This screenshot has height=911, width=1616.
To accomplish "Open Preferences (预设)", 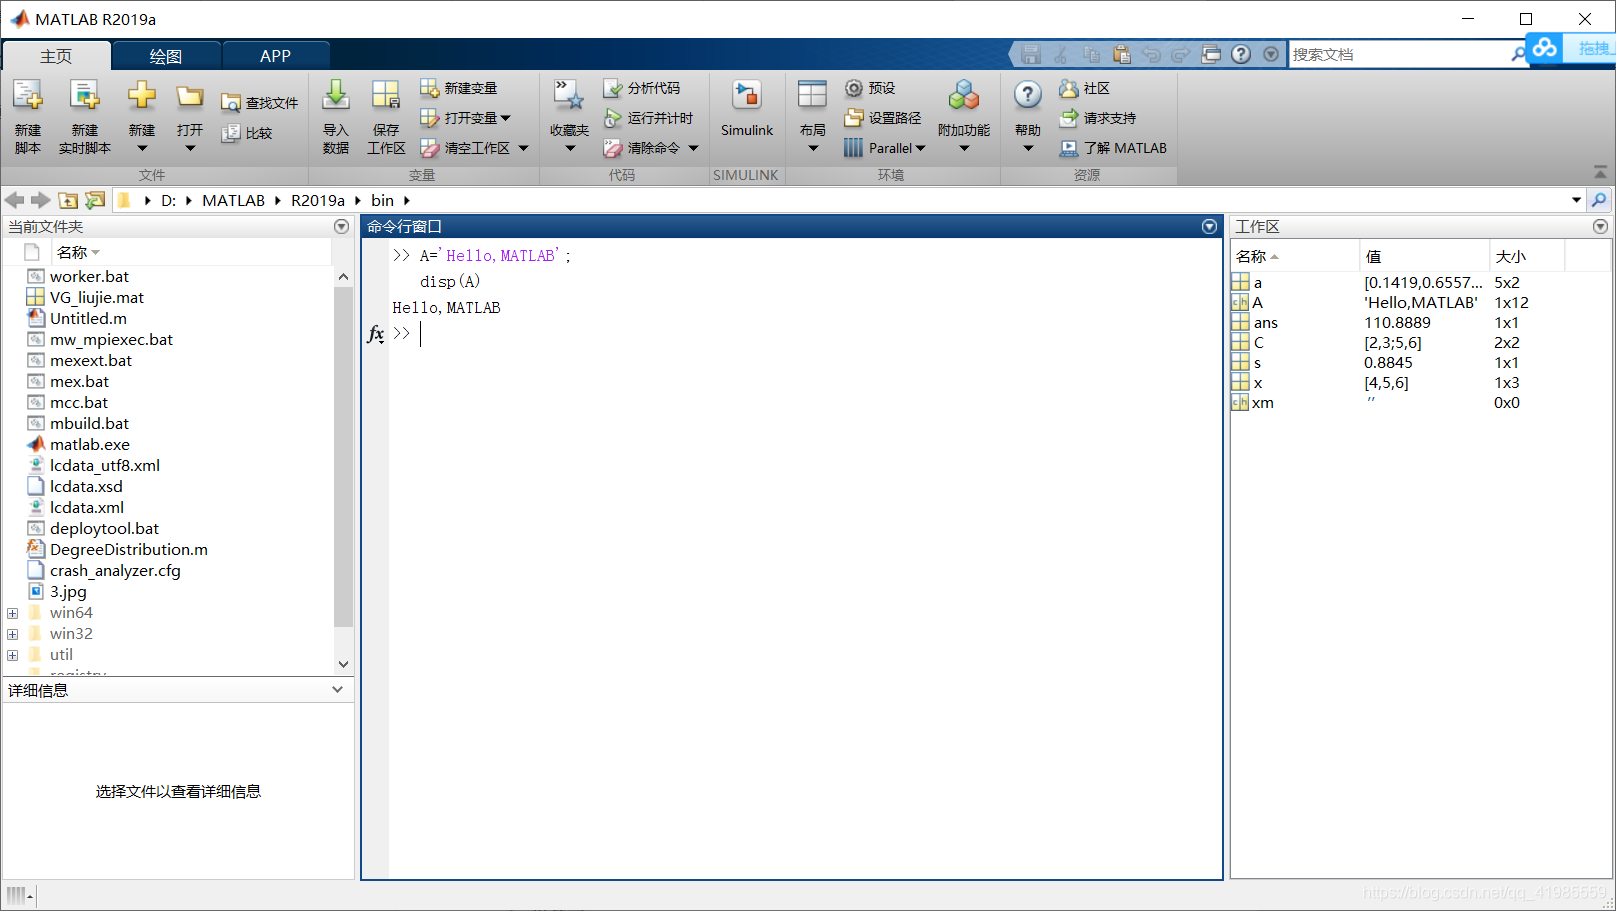I will pyautogui.click(x=870, y=88).
